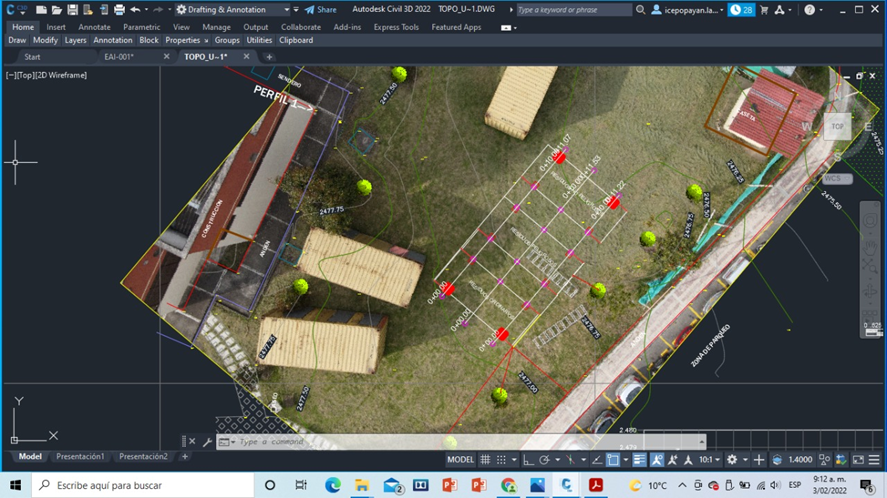Image resolution: width=887 pixels, height=498 pixels.
Task: Save the drawing with the Save icon
Action: pyautogui.click(x=72, y=10)
